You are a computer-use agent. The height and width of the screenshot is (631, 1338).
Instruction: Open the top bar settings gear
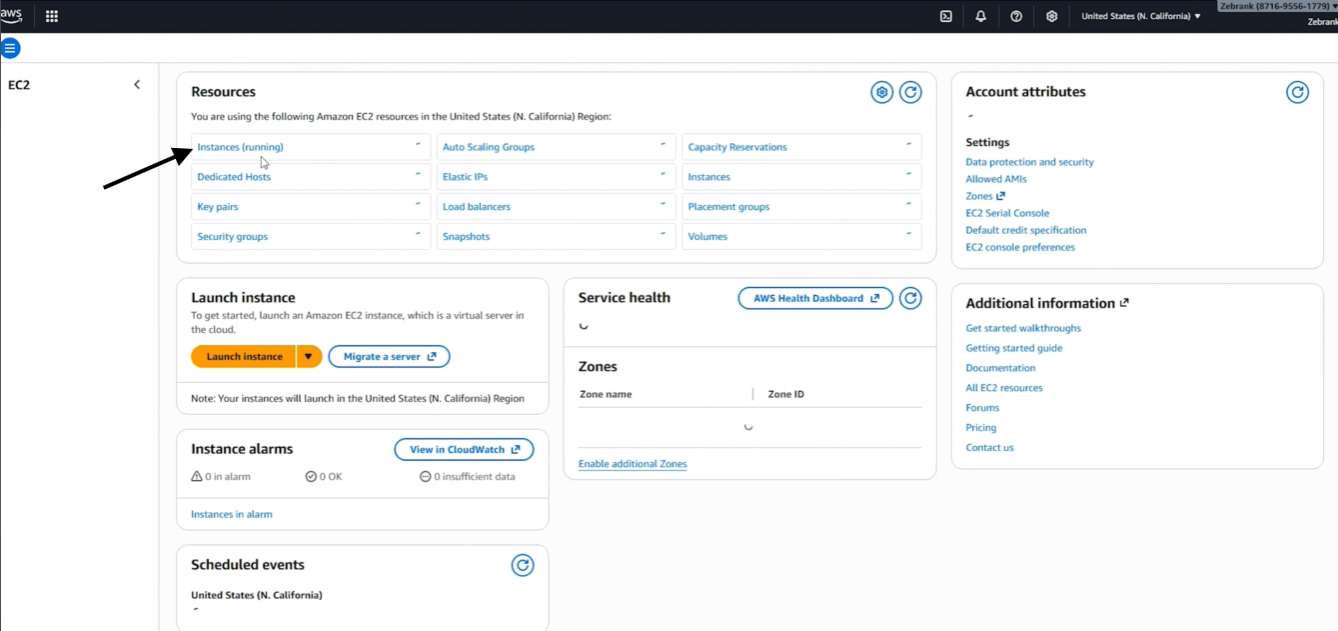click(1051, 16)
